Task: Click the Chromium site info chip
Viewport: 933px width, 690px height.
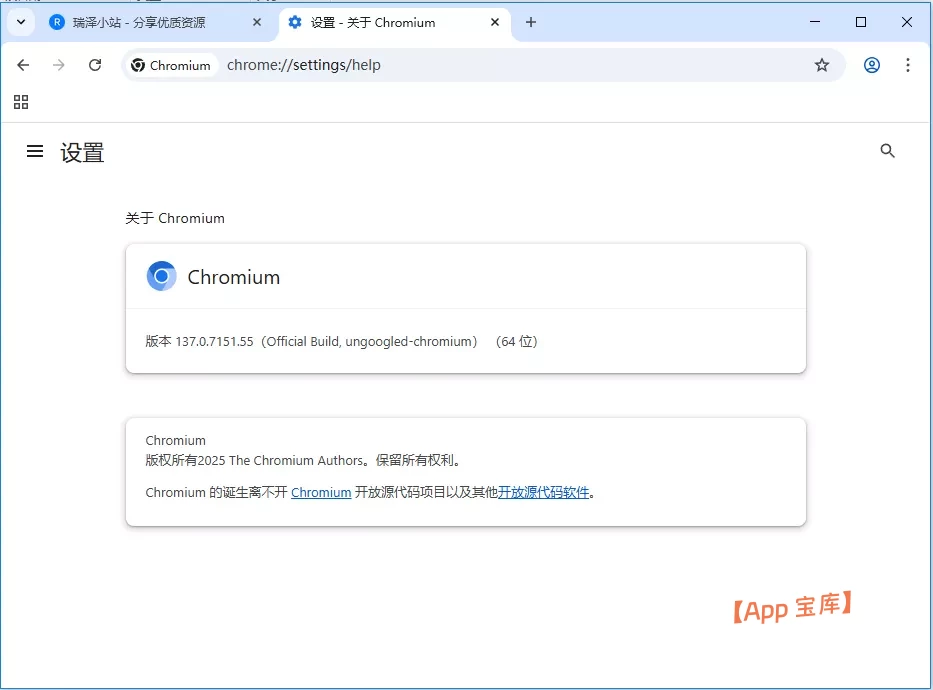Action: click(x=171, y=65)
